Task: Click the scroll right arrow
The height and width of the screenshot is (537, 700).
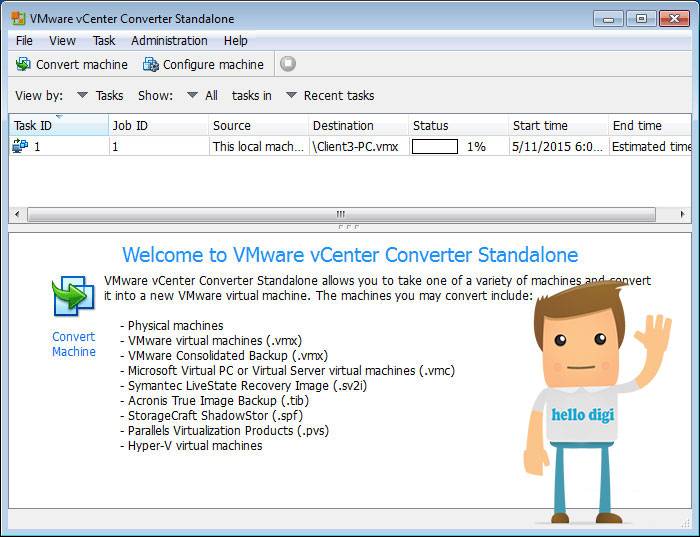Action: coord(683,214)
